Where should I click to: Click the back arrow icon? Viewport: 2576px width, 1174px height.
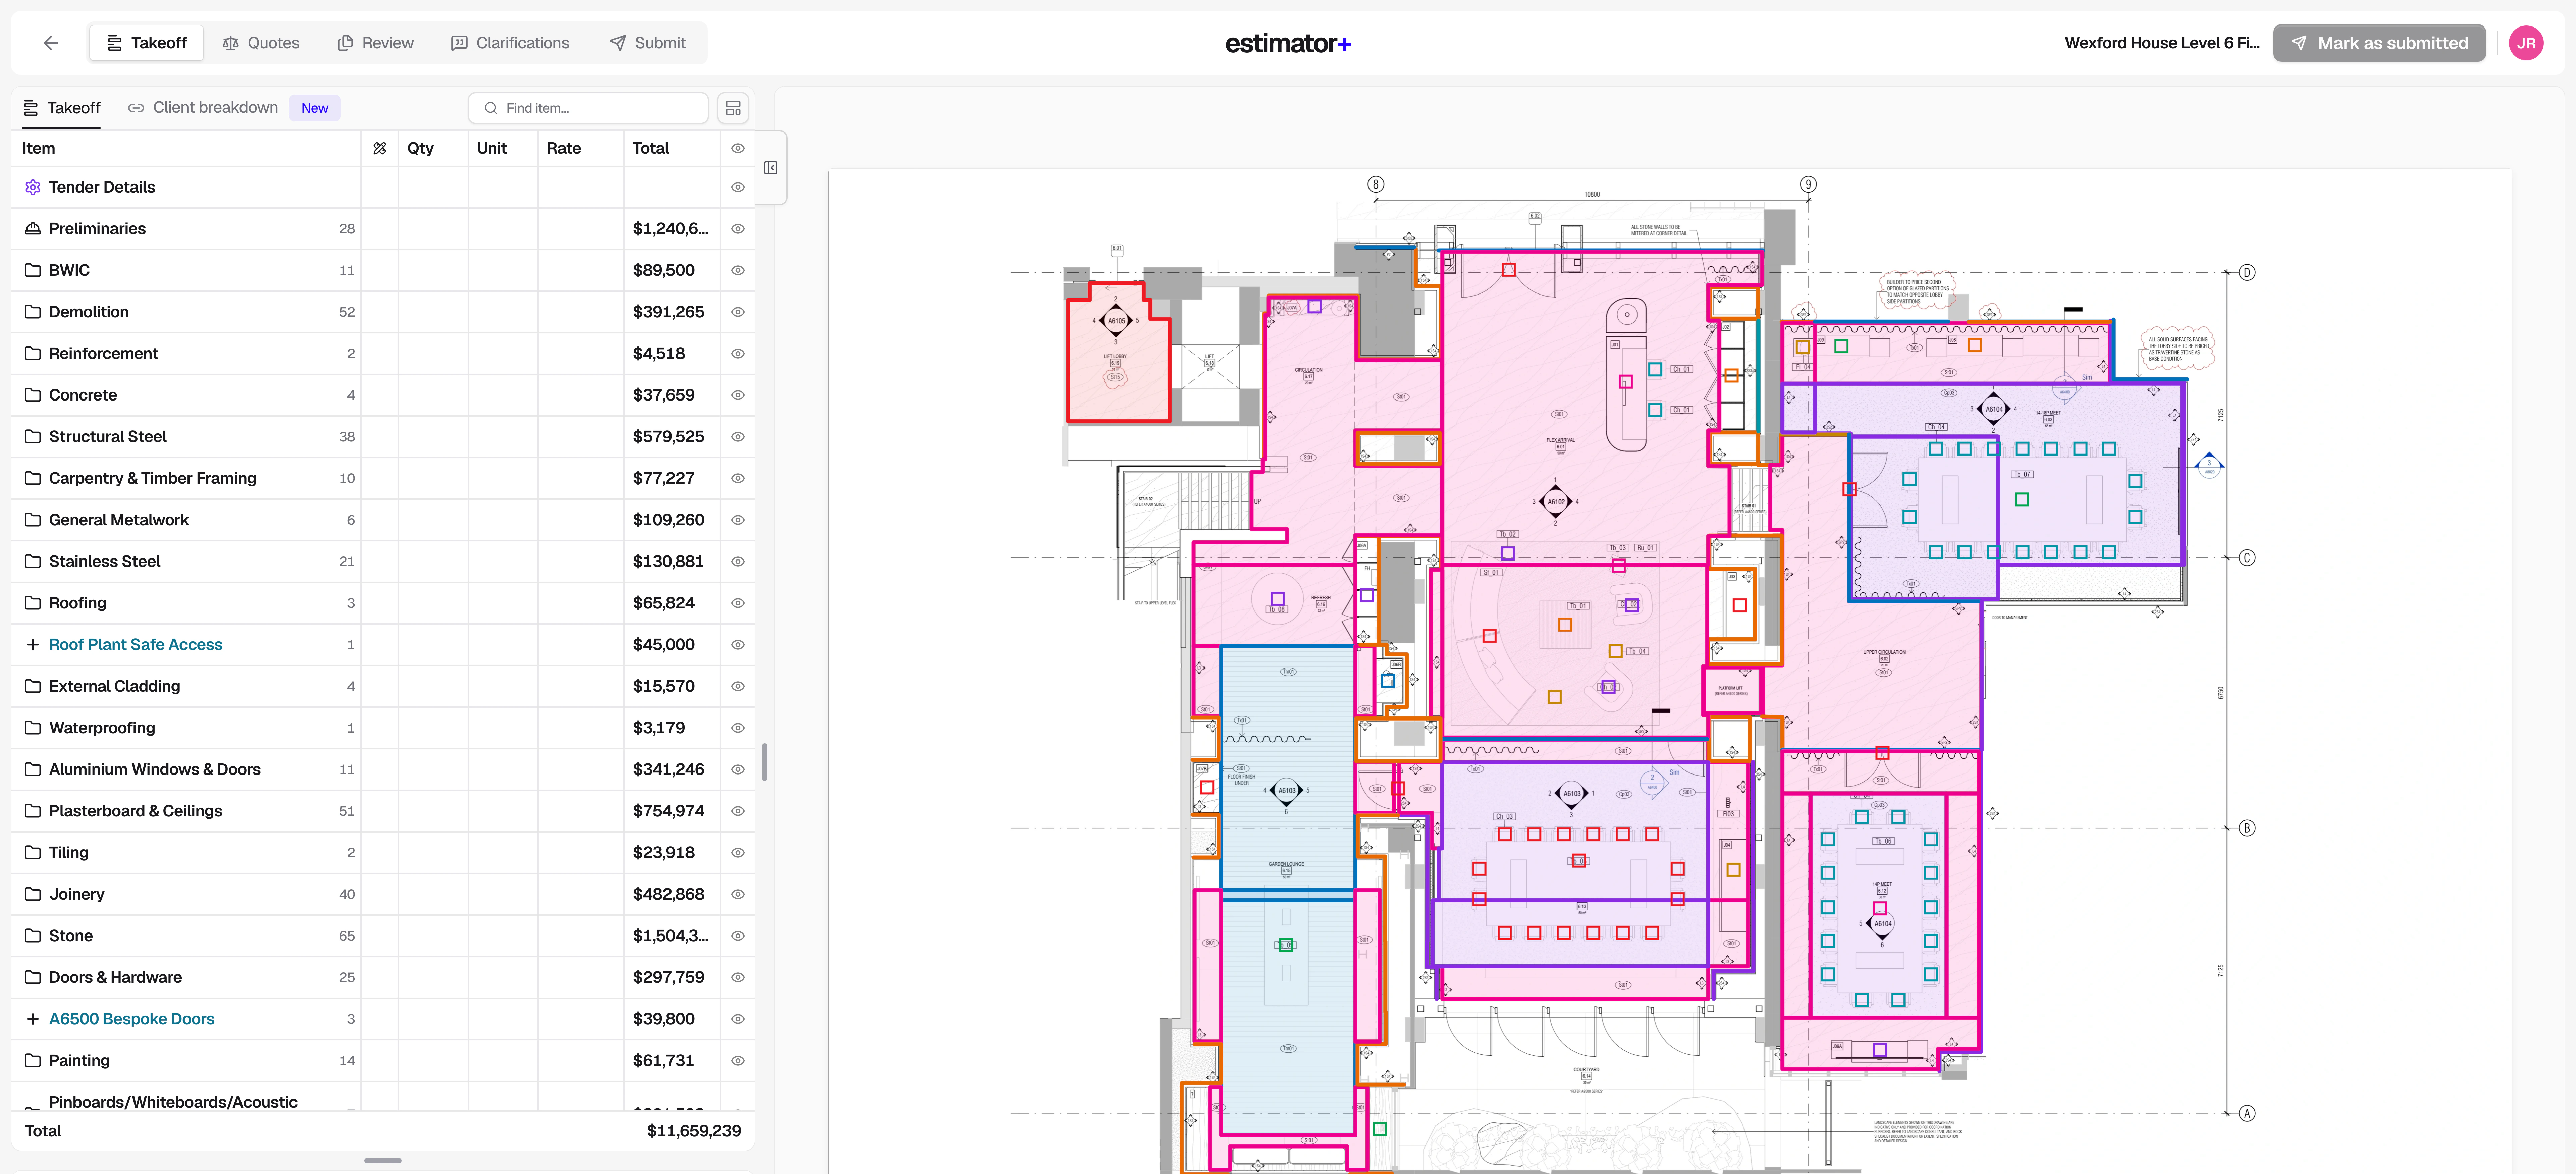(51, 43)
